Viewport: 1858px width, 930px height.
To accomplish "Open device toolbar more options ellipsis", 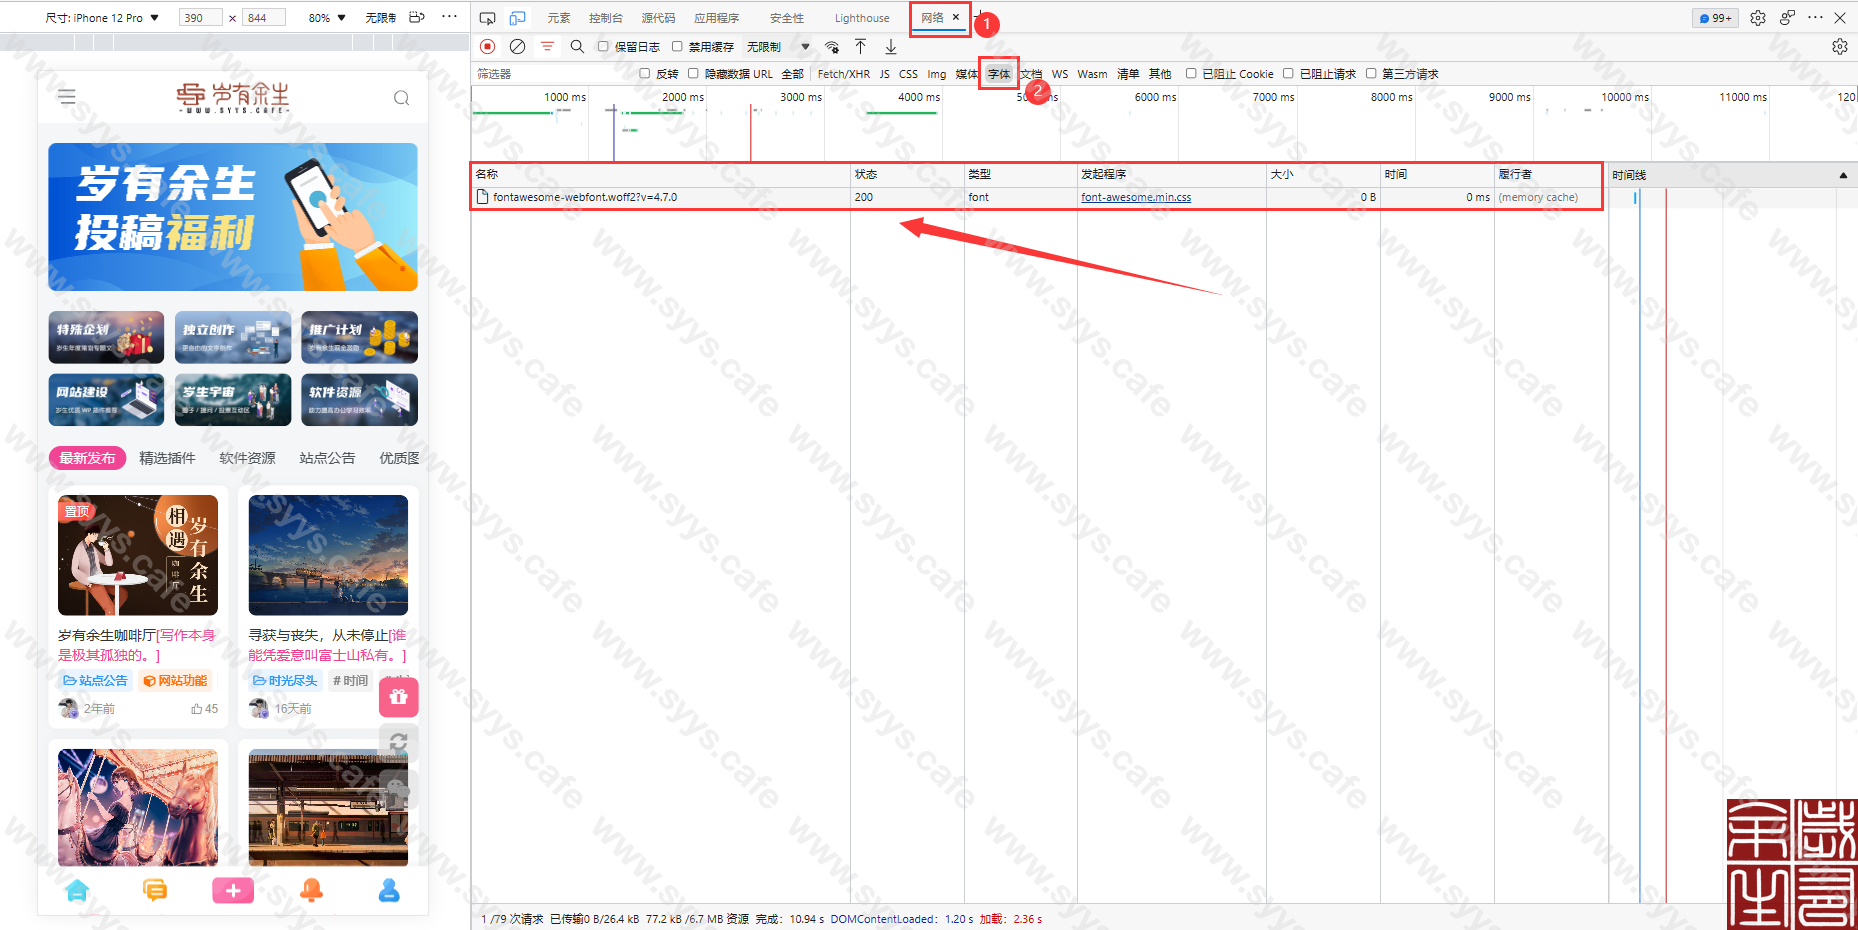I will tap(449, 17).
